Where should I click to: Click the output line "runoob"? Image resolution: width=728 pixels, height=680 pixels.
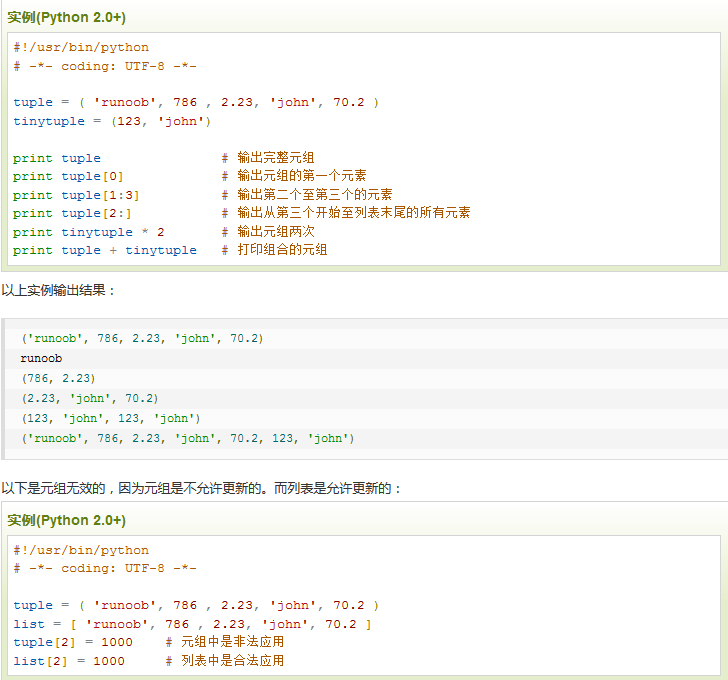(x=41, y=358)
